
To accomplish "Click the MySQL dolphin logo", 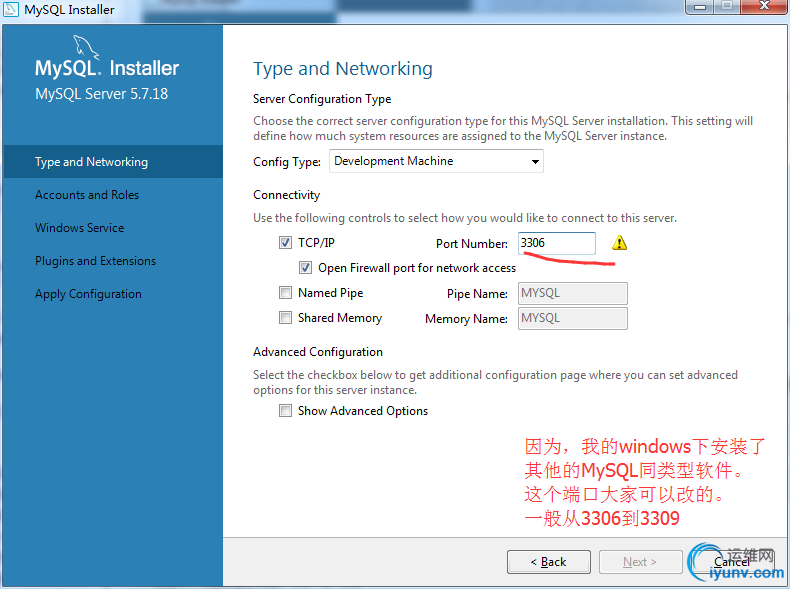I will tap(86, 47).
